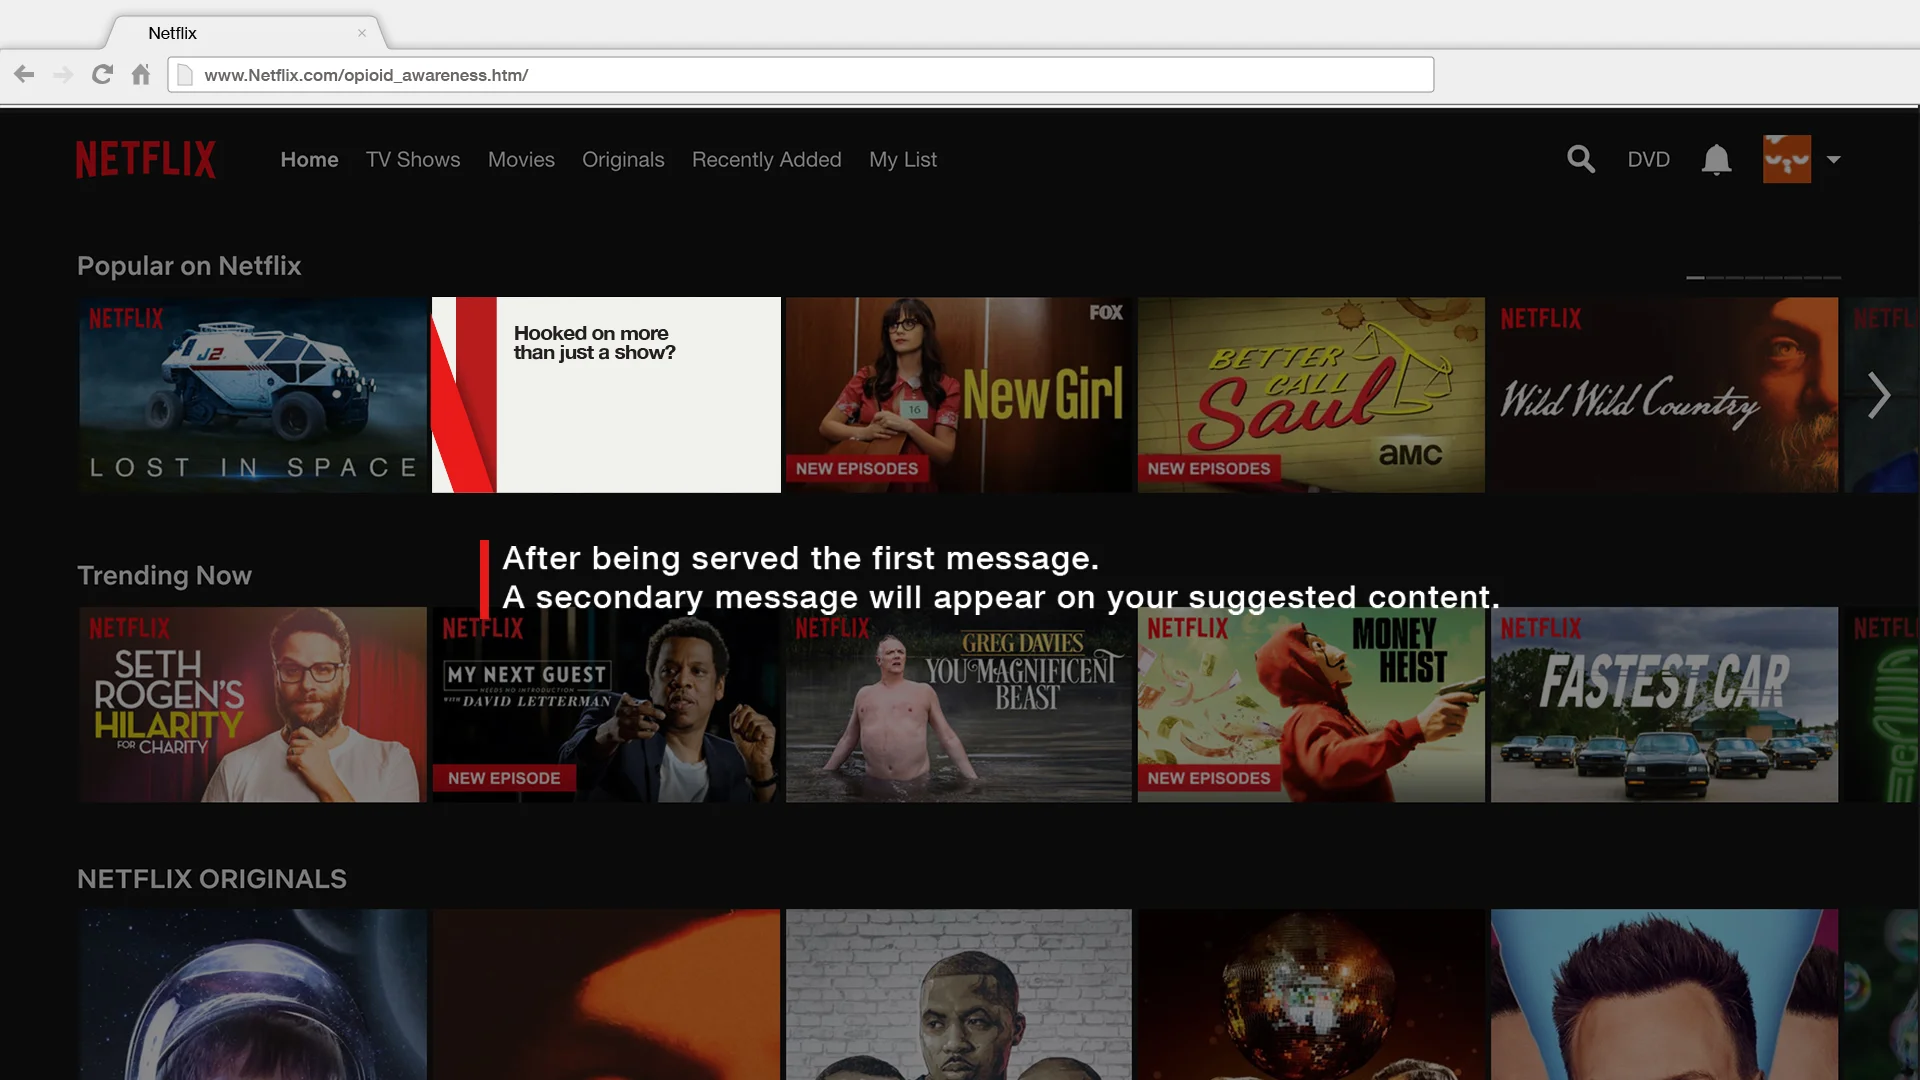Open the Home menu item
Viewport: 1920px width, 1080px height.
click(309, 160)
